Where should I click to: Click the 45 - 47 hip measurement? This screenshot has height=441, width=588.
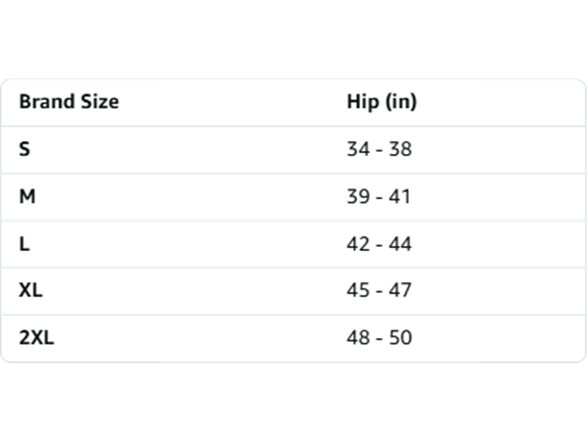[x=379, y=290]
